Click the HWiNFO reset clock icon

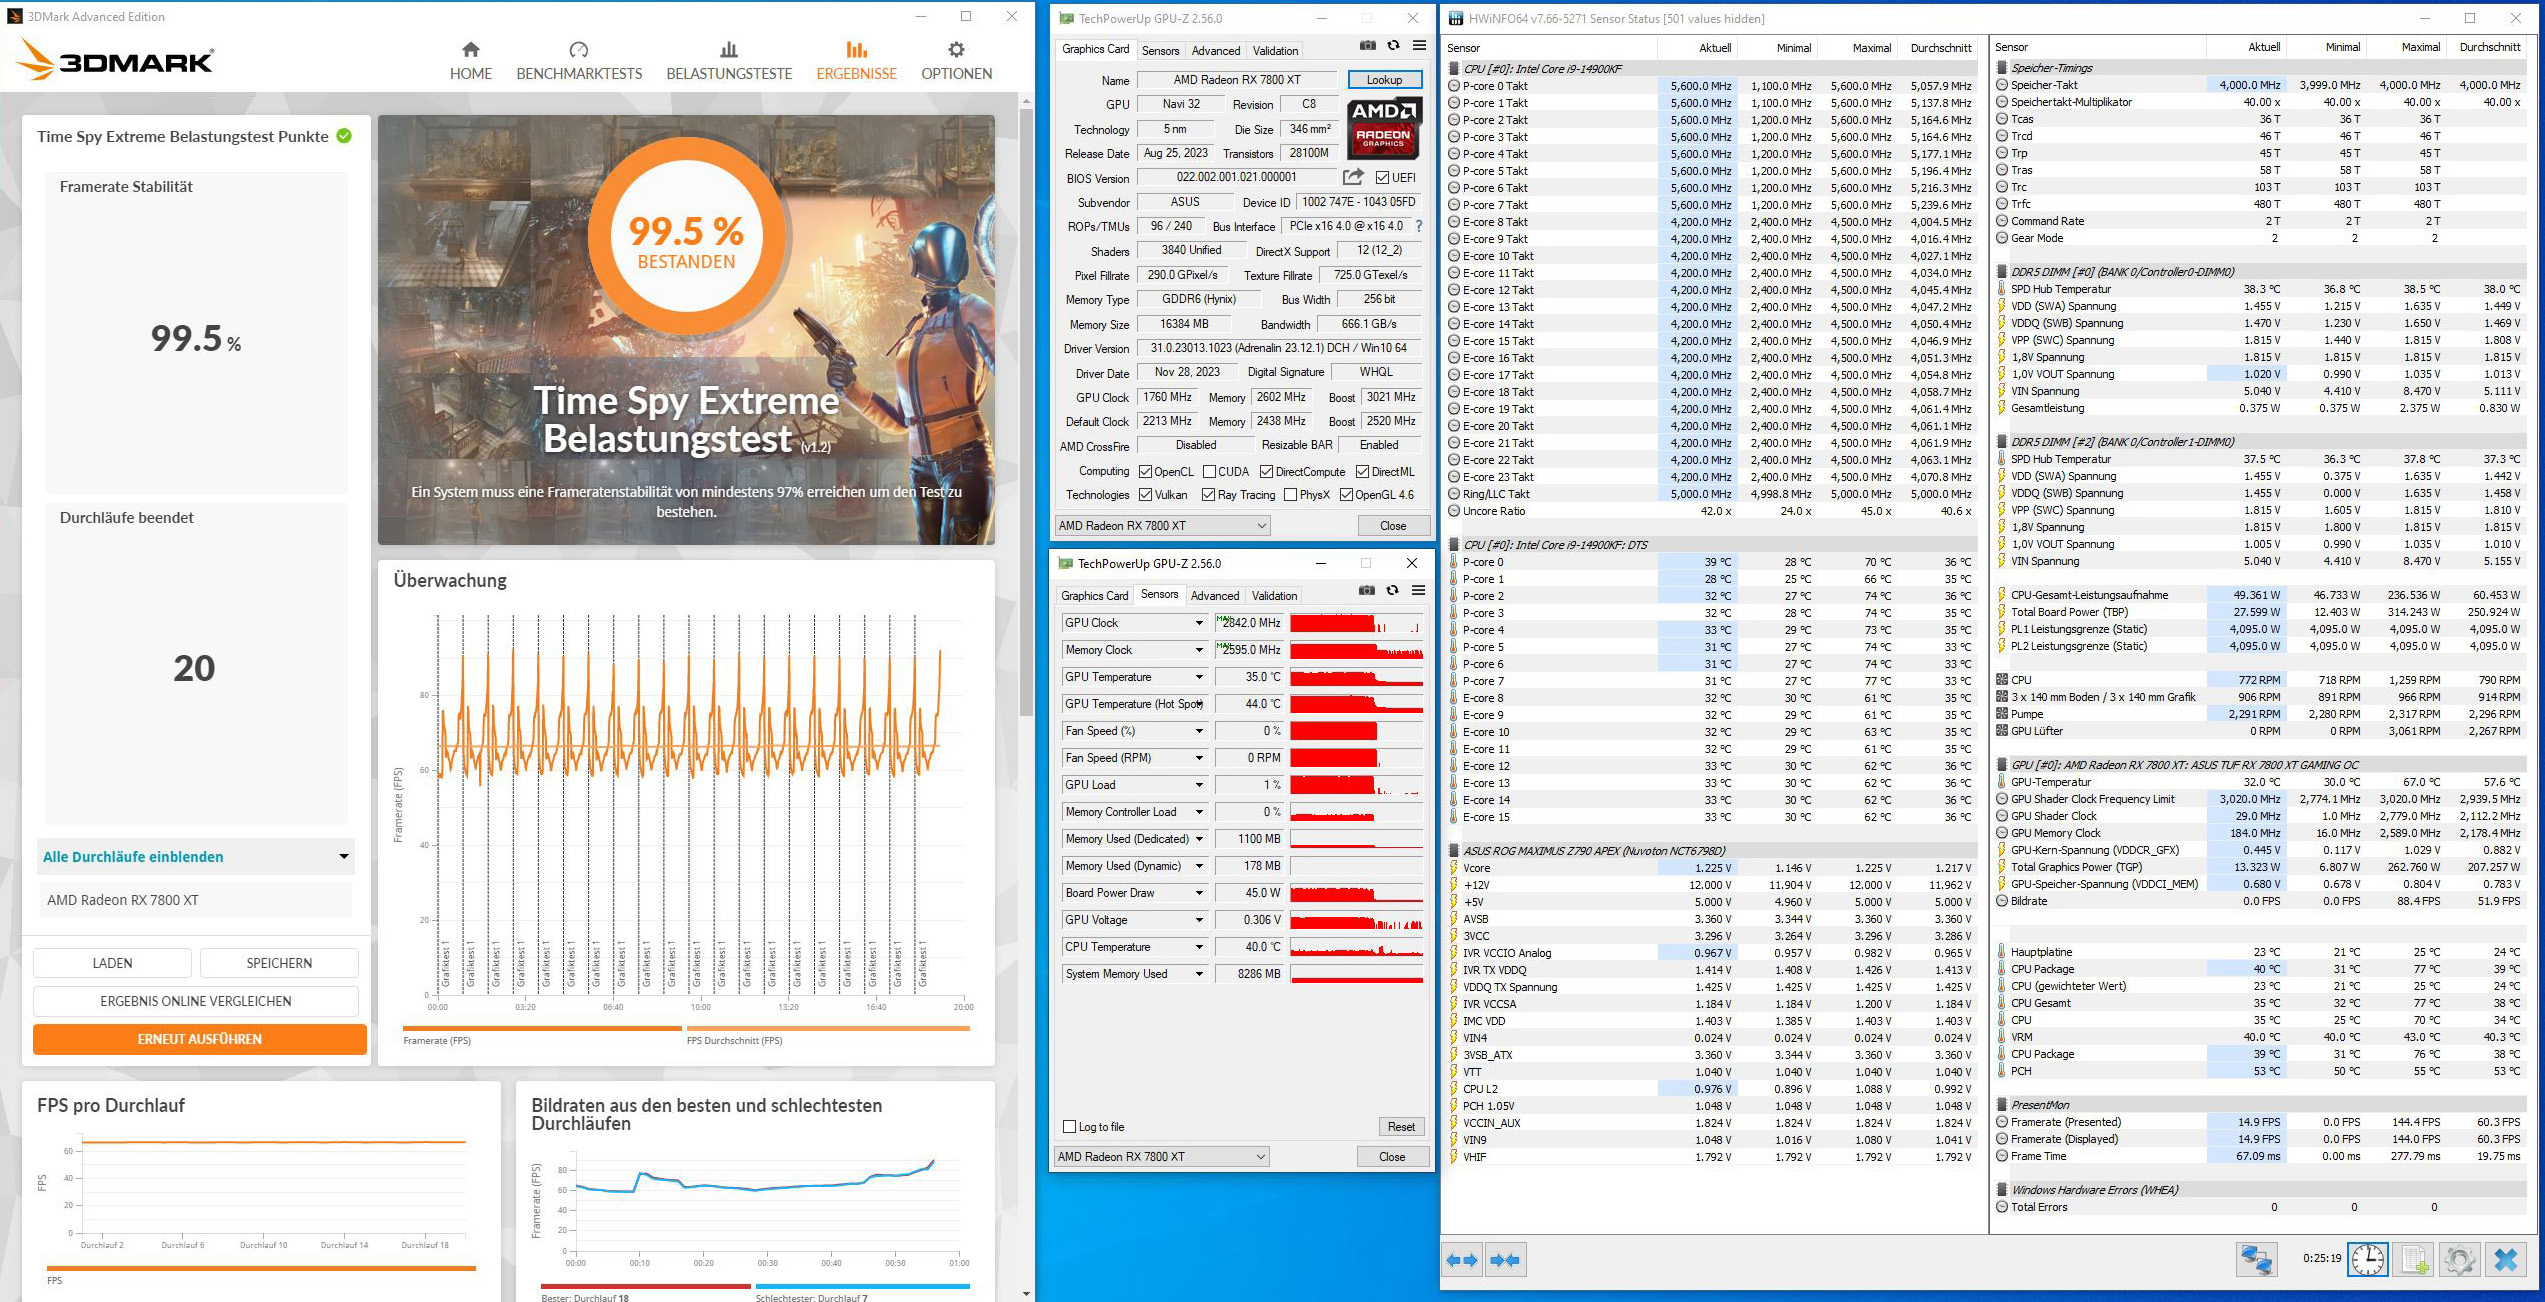tap(2367, 1260)
